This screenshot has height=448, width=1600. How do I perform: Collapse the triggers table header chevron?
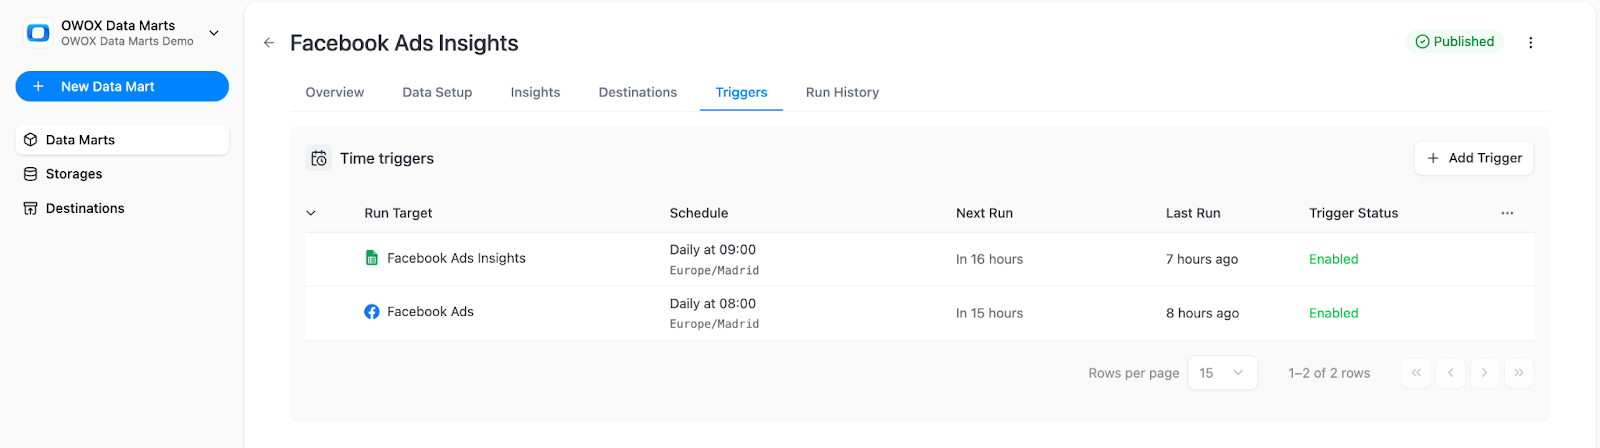(x=311, y=213)
